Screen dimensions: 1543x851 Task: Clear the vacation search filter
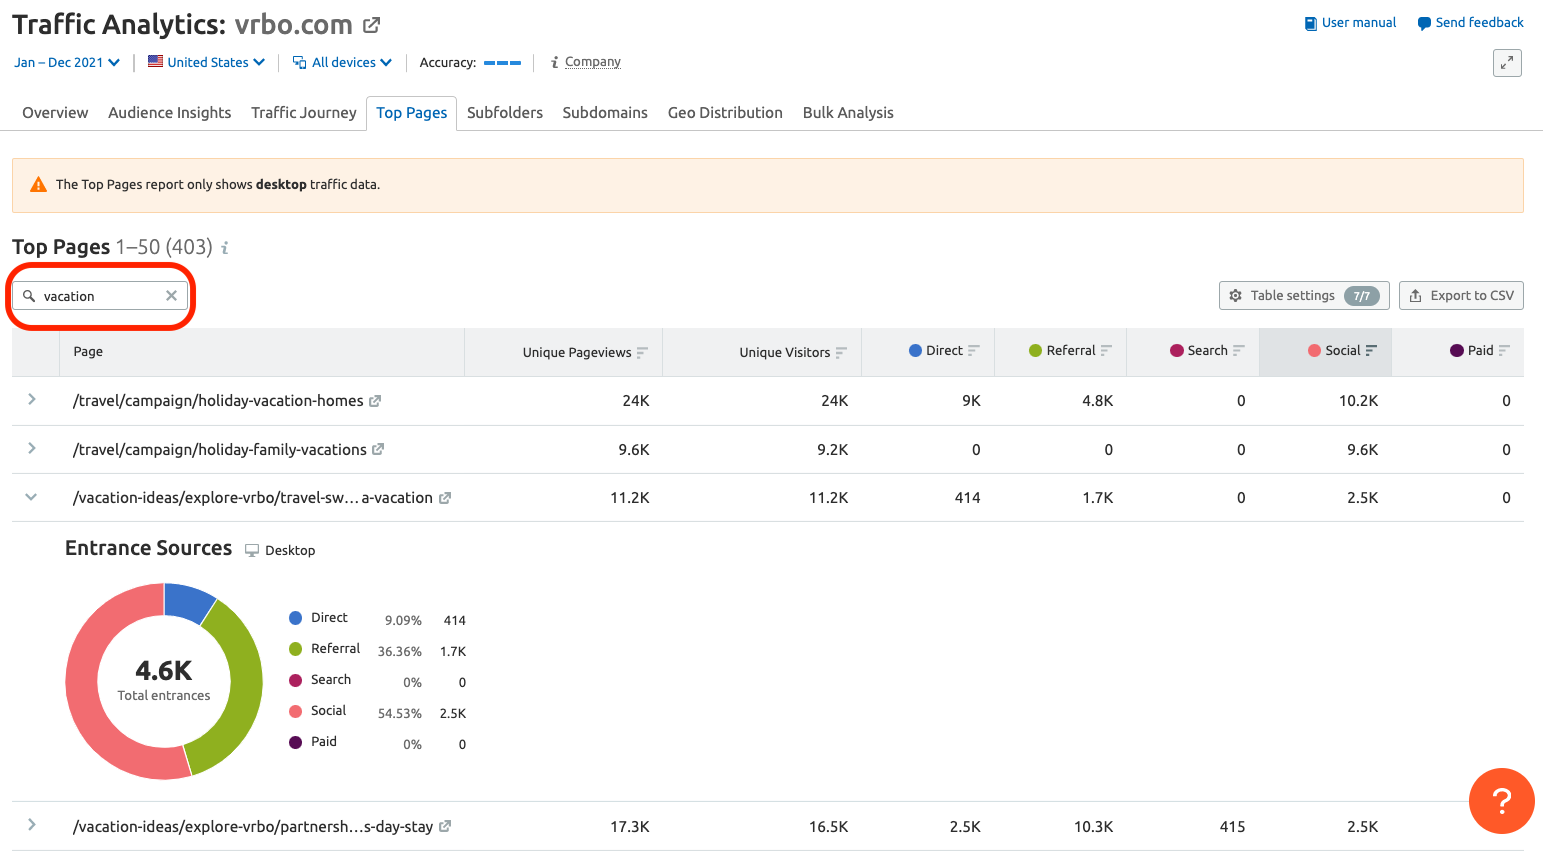[x=171, y=296]
